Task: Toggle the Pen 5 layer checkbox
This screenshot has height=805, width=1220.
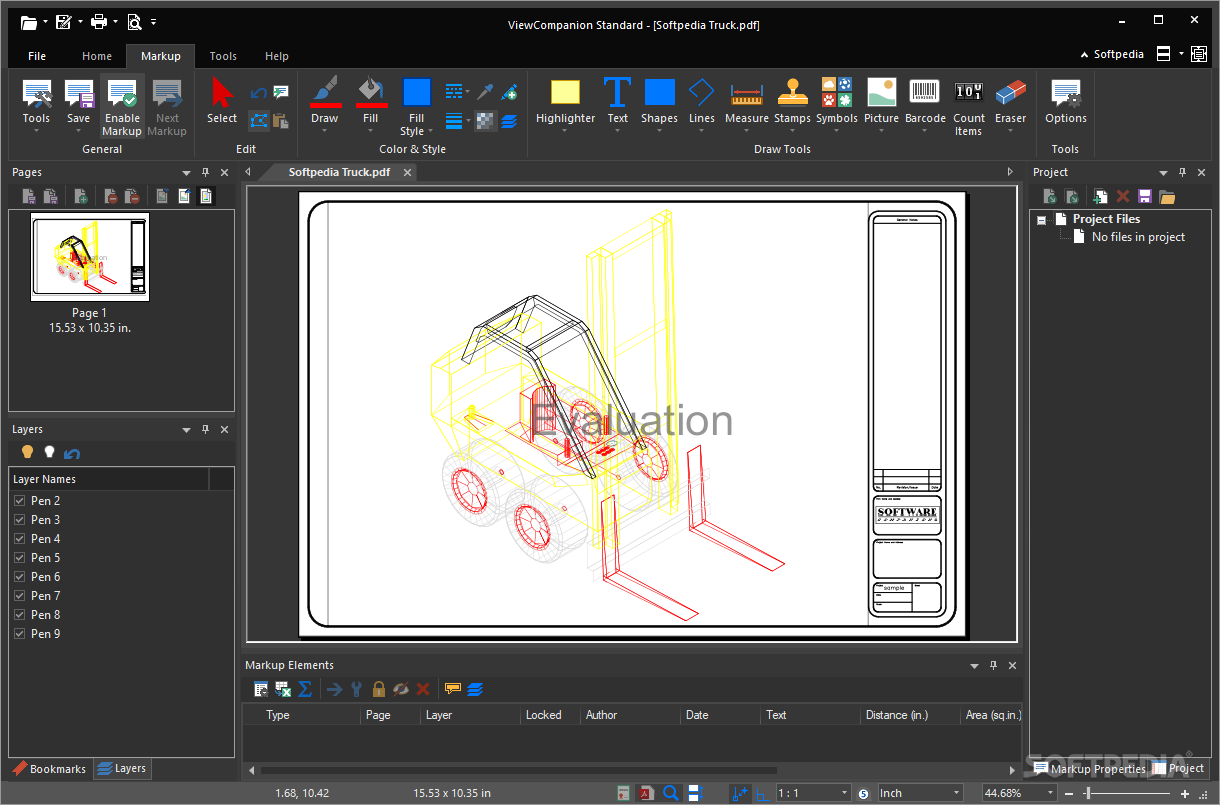Action: pos(19,558)
